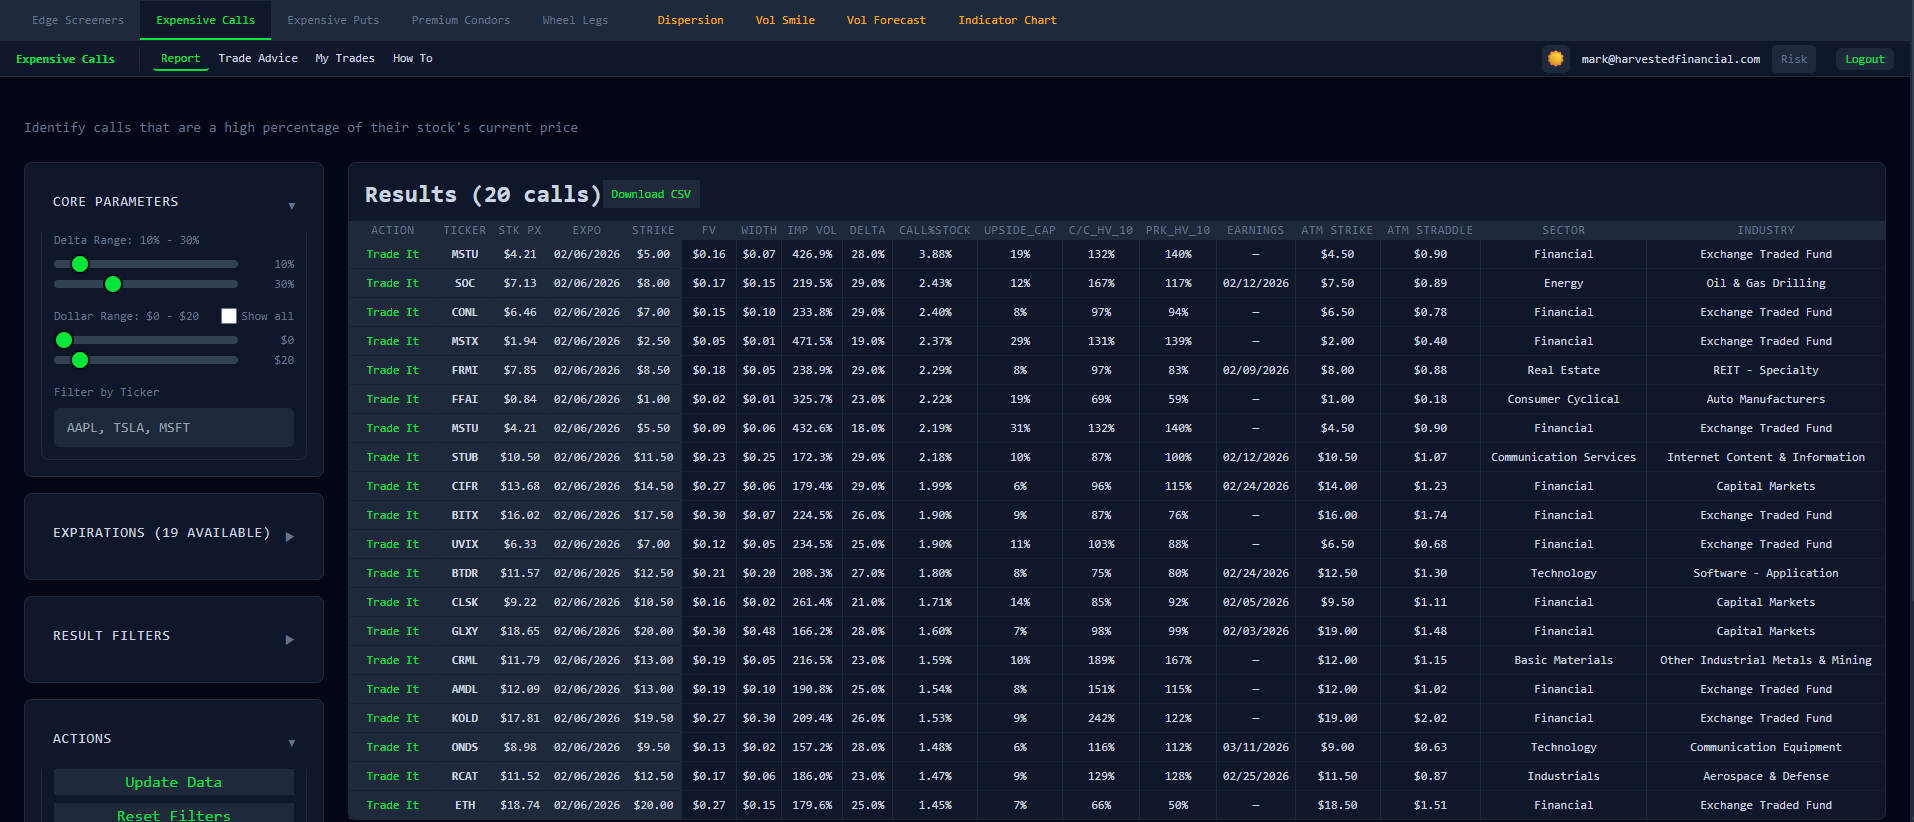Screen dimensions: 1914x822
Task: Click Trade It for GLXY
Action: (x=393, y=631)
